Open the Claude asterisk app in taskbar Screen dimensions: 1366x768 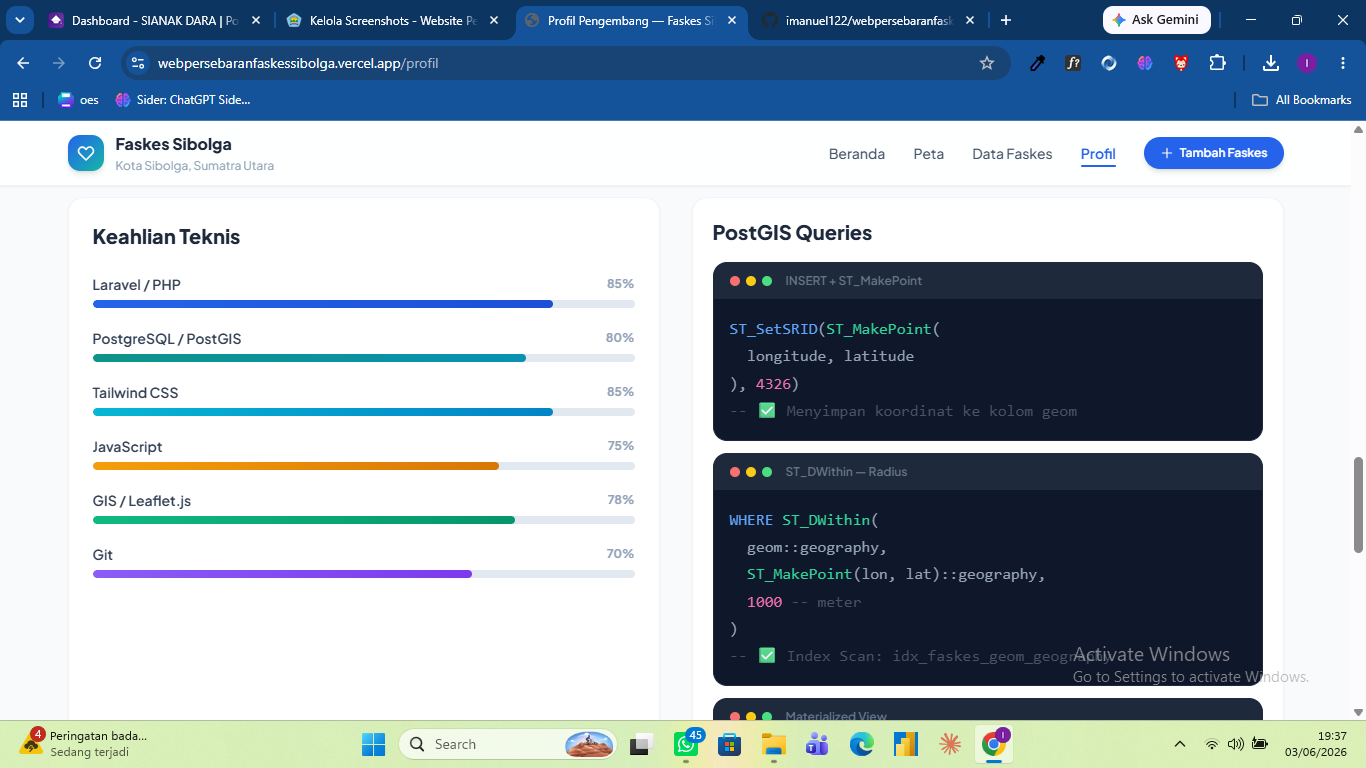click(x=949, y=744)
